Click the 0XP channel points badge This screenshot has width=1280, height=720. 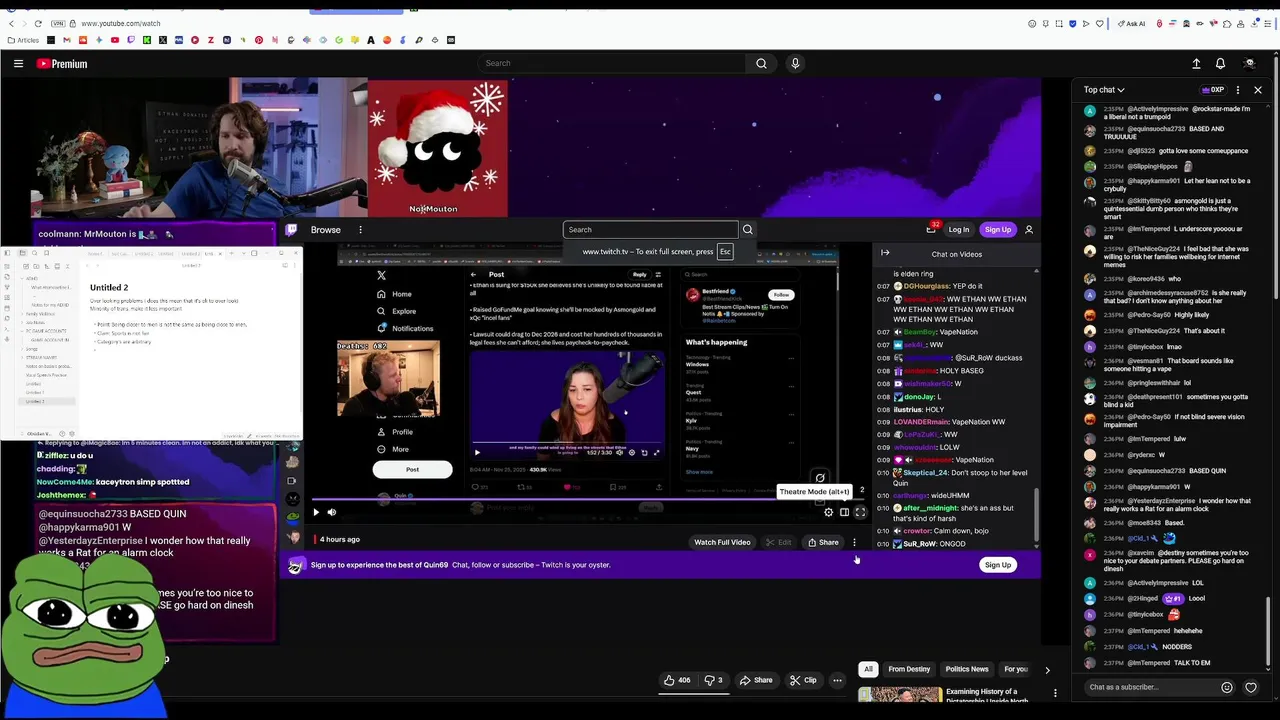click(x=1211, y=90)
